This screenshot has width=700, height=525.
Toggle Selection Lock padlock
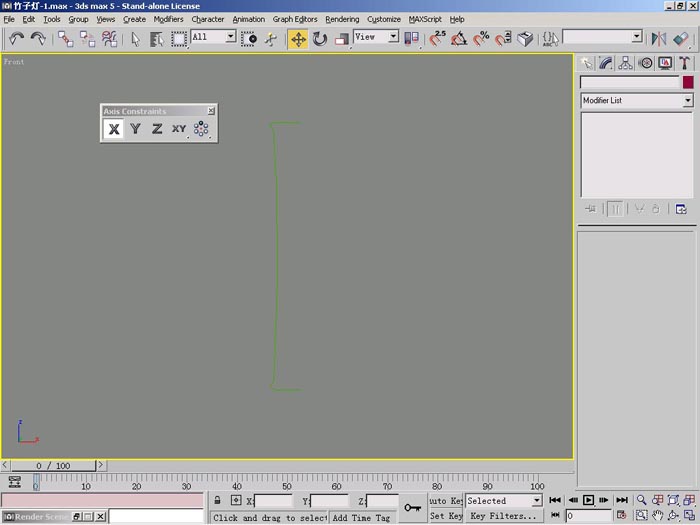pyautogui.click(x=217, y=500)
